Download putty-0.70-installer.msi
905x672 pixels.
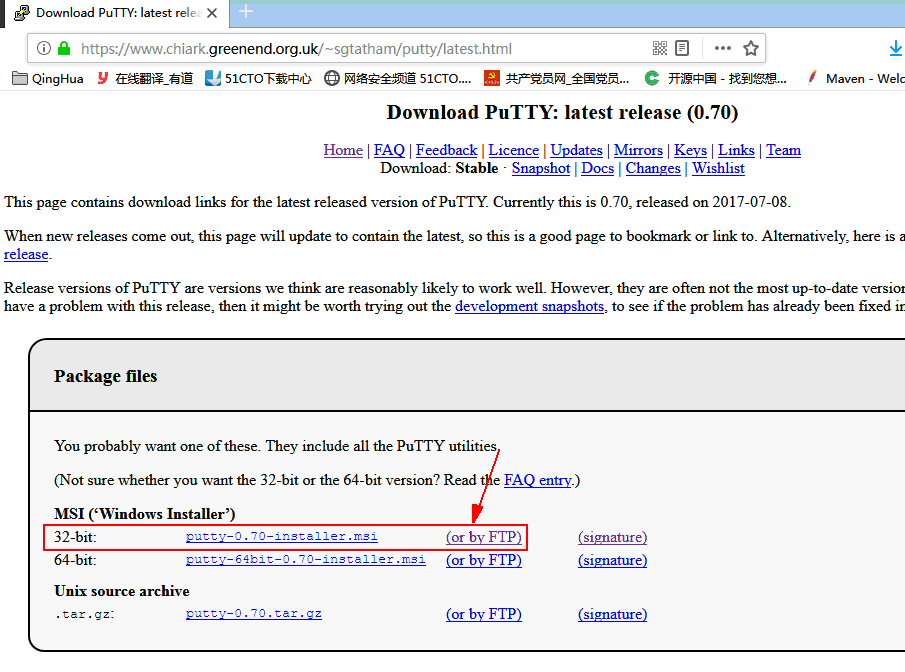point(282,536)
